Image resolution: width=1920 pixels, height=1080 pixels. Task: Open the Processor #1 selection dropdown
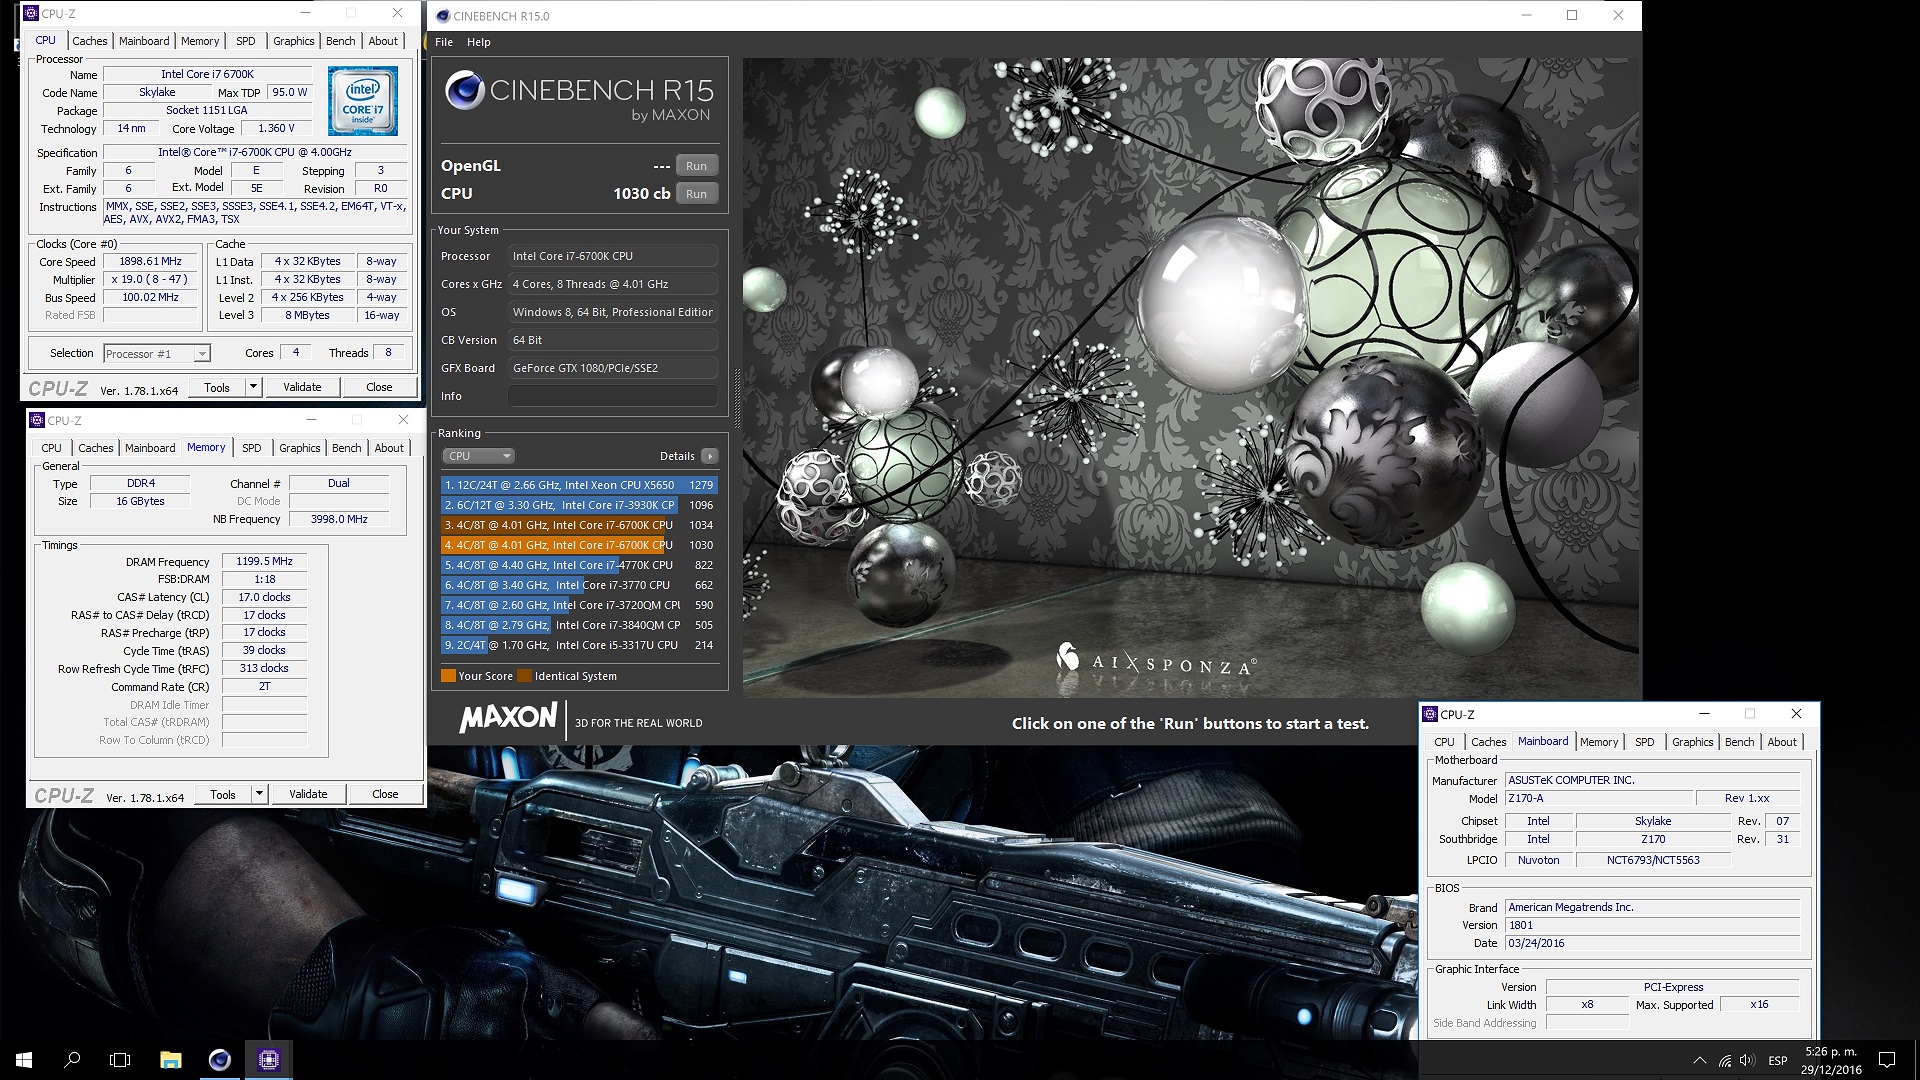pyautogui.click(x=157, y=353)
